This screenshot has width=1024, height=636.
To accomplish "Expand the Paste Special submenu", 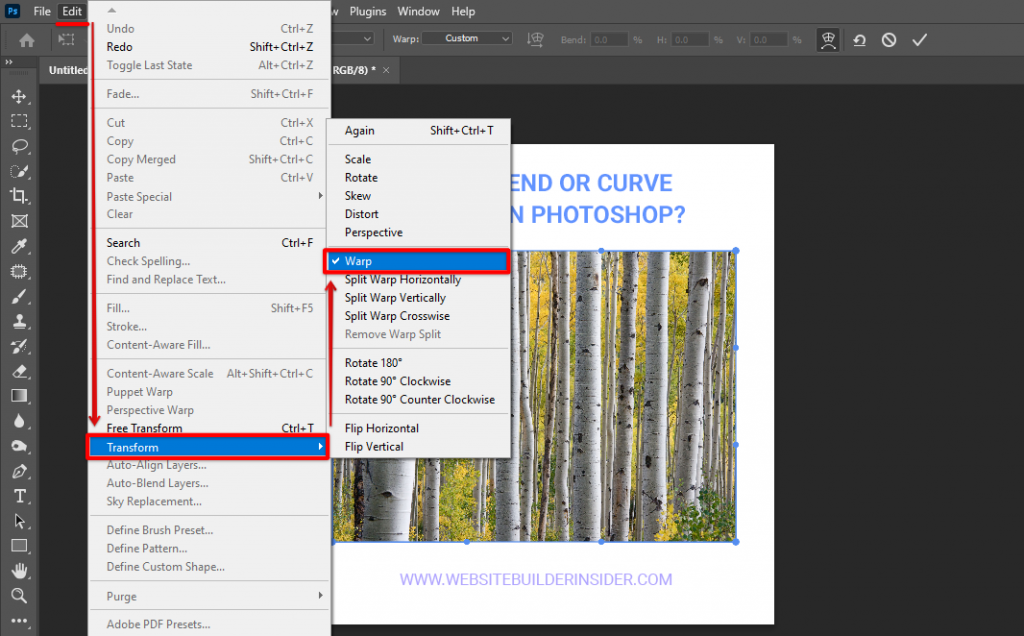I will 139,196.
